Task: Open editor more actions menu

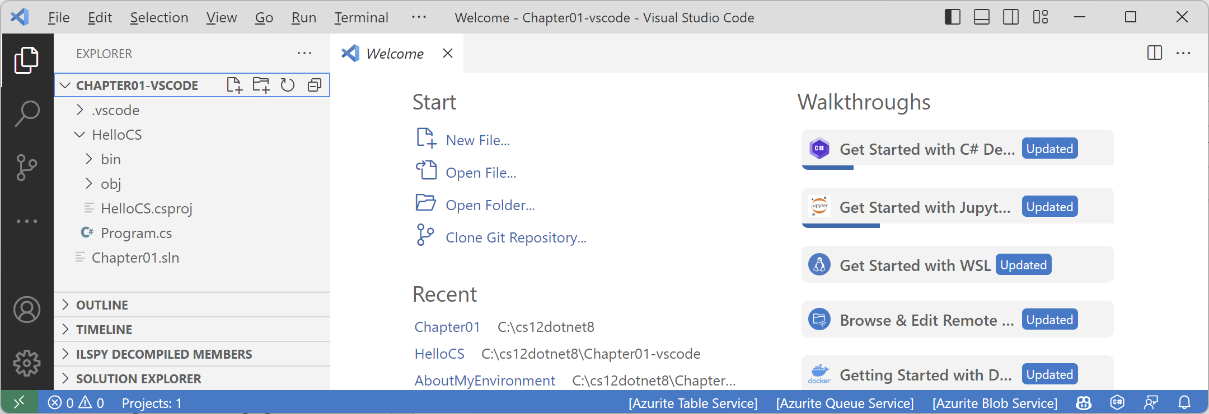Action: click(1183, 53)
